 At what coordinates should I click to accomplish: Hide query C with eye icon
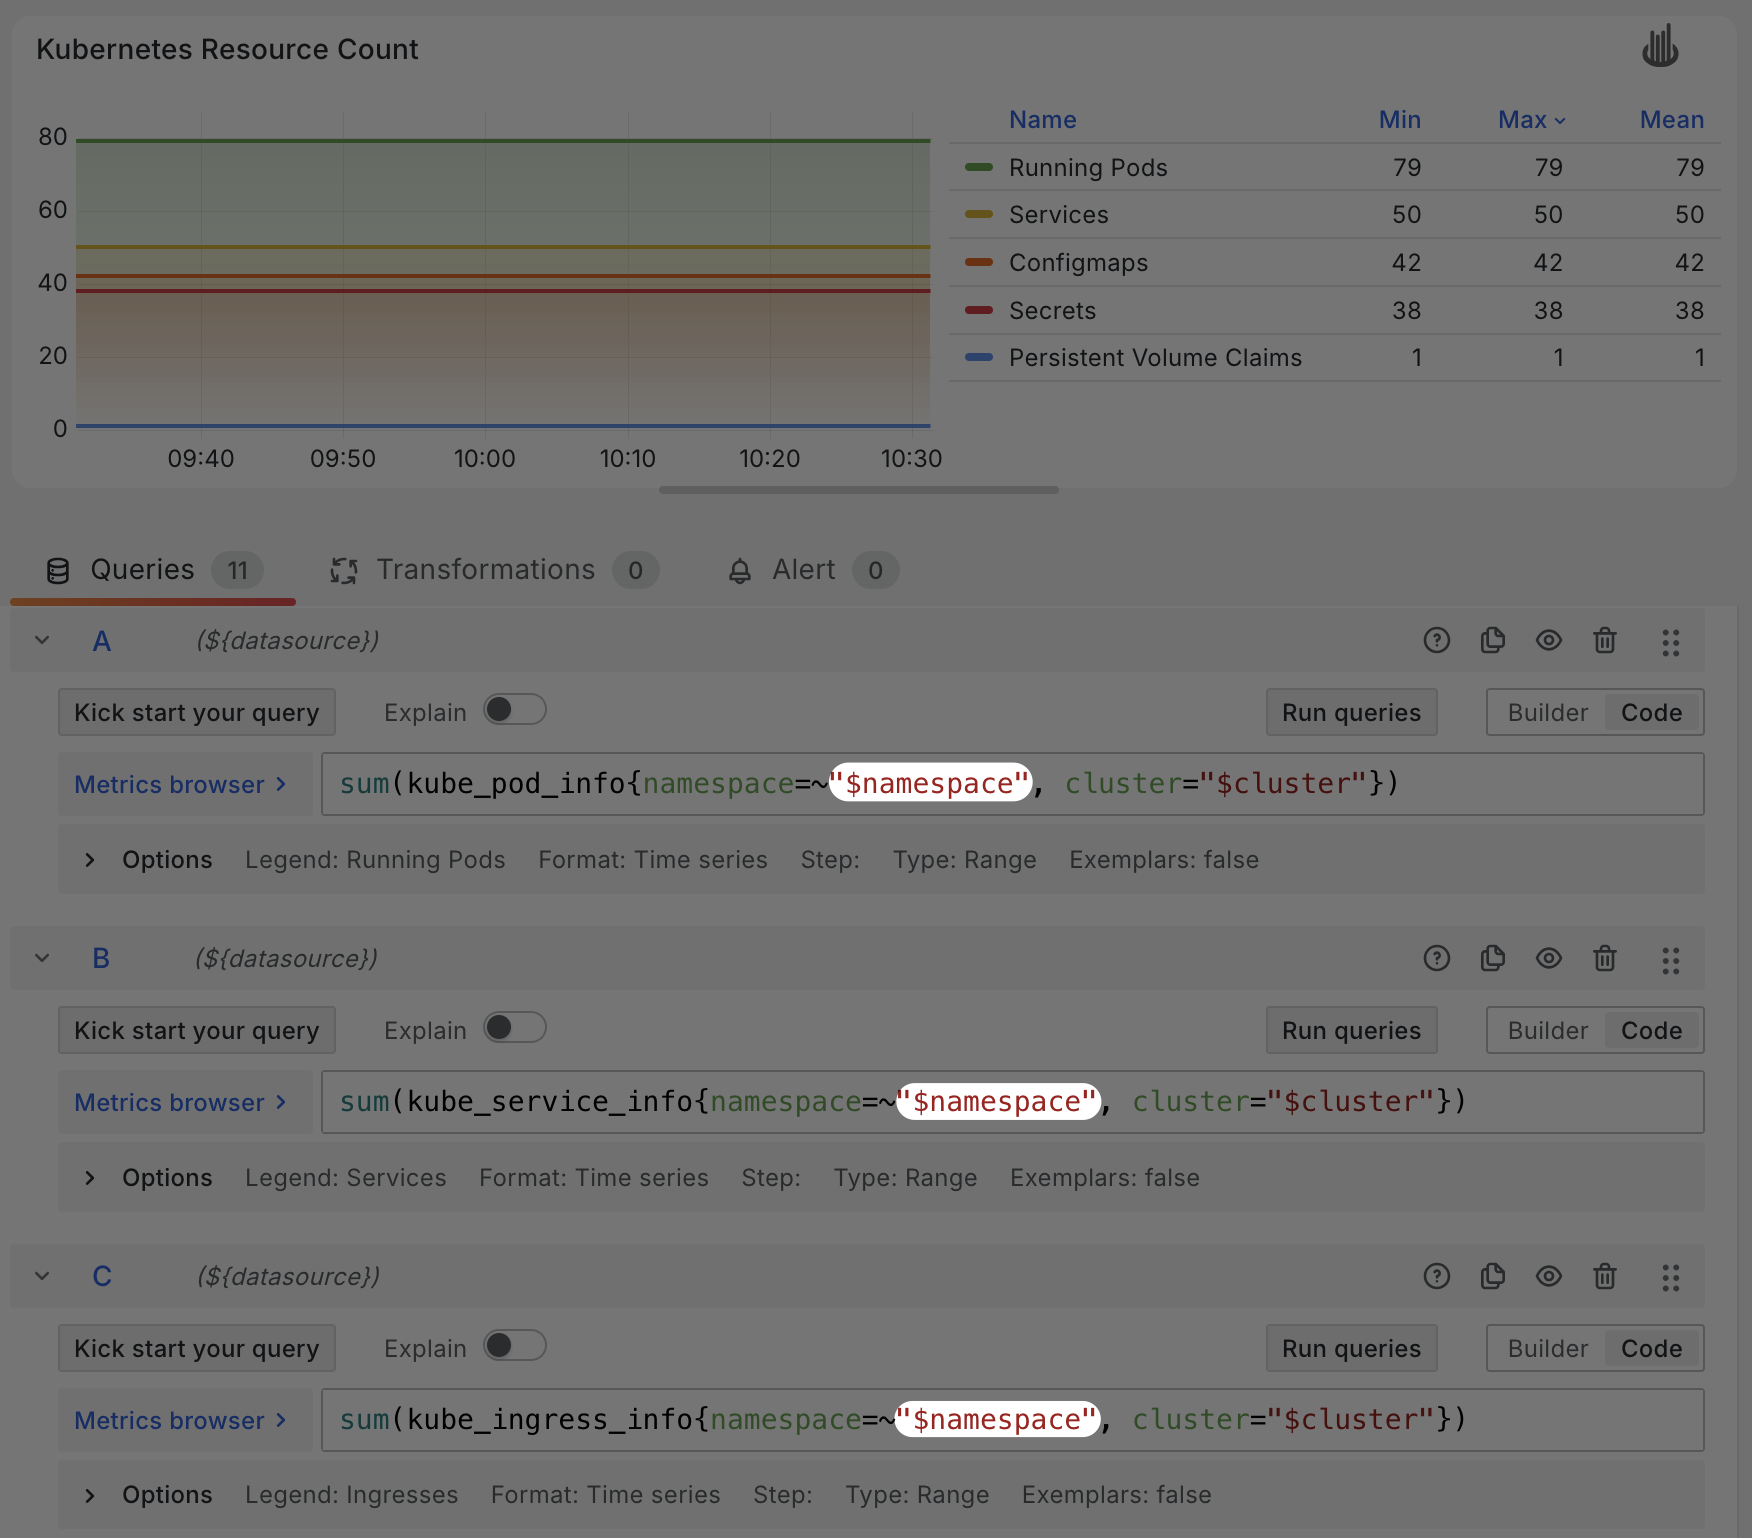click(1549, 1276)
